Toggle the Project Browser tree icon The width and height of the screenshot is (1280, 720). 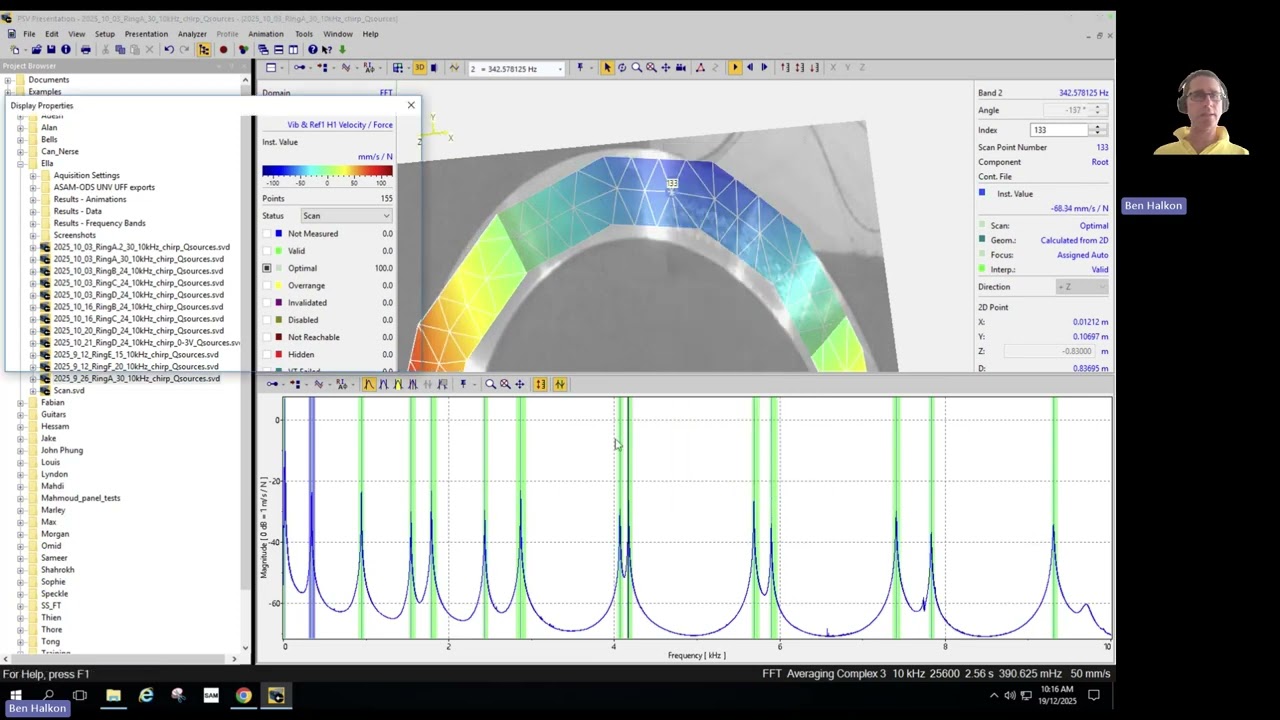pyautogui.click(x=204, y=50)
